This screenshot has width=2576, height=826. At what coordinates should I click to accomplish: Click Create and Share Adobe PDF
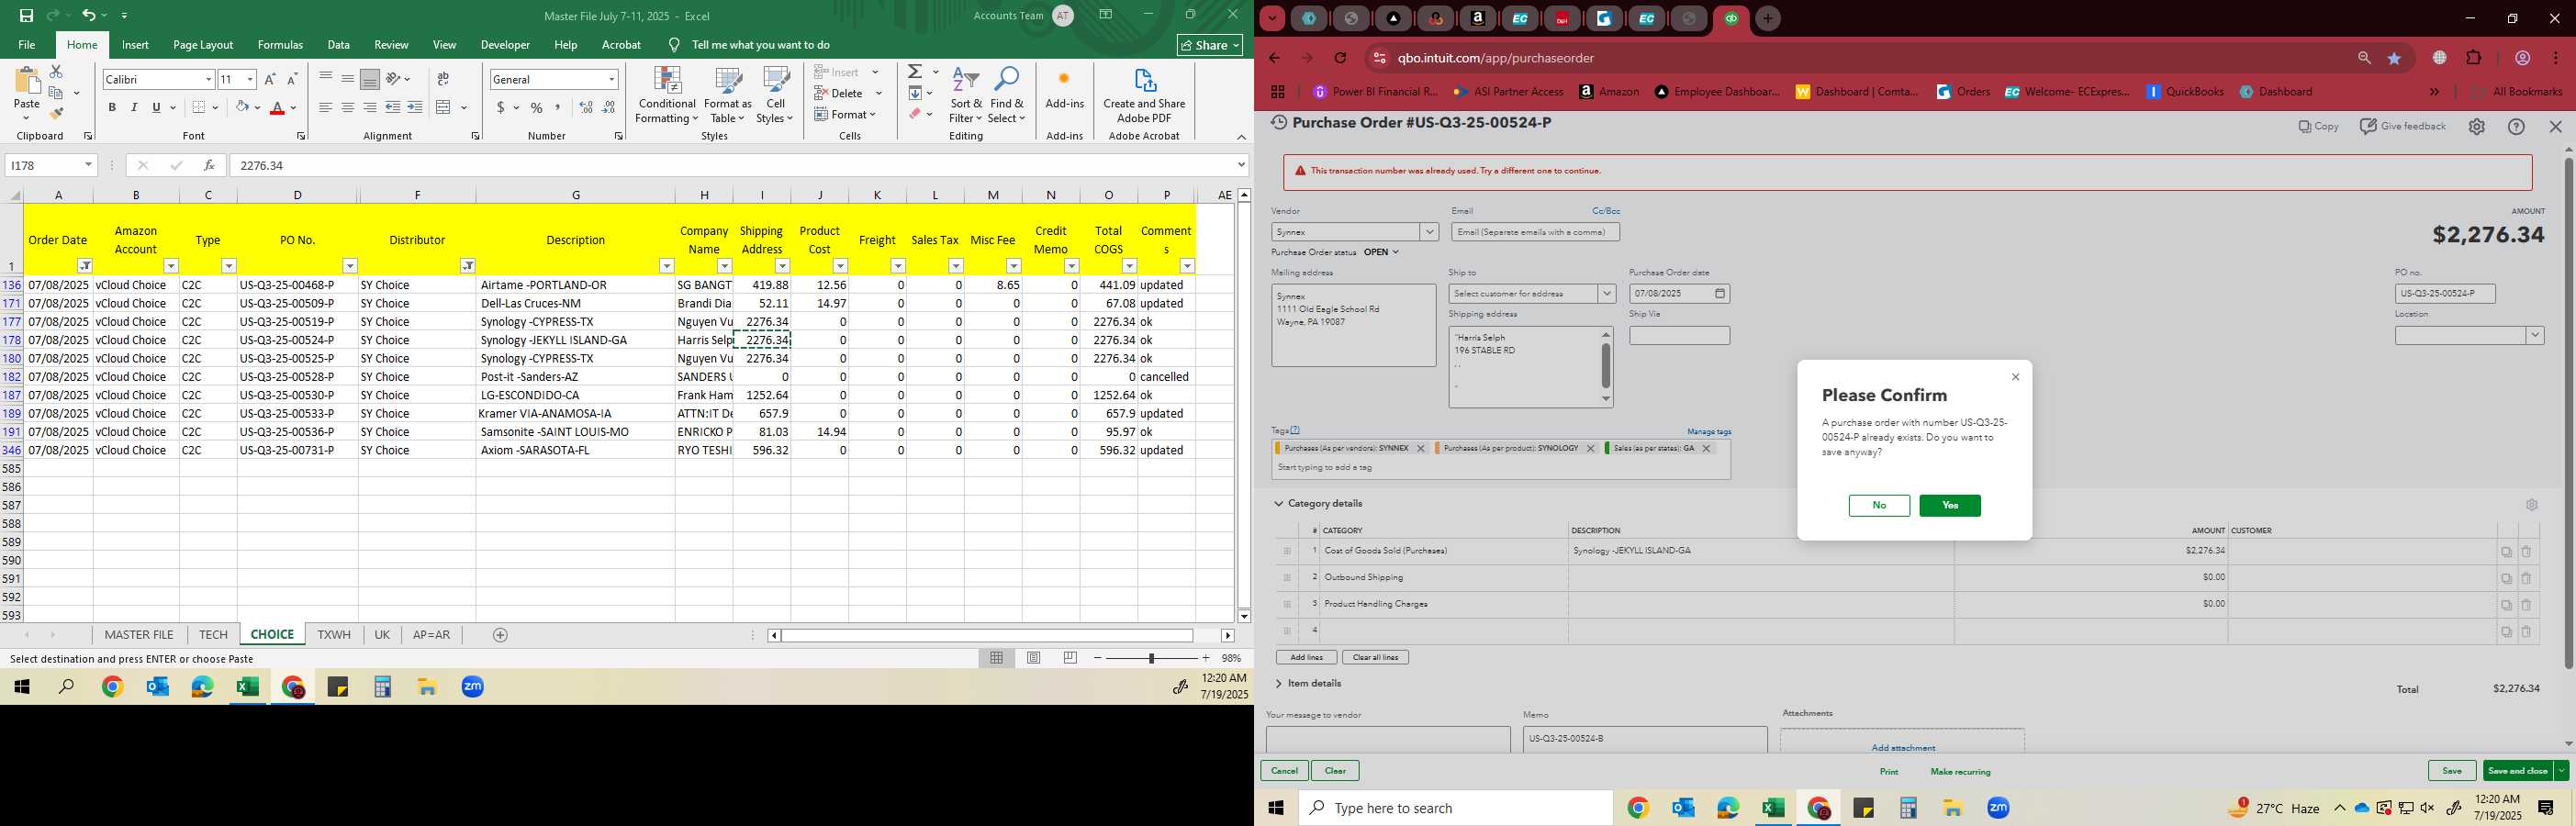[1144, 96]
